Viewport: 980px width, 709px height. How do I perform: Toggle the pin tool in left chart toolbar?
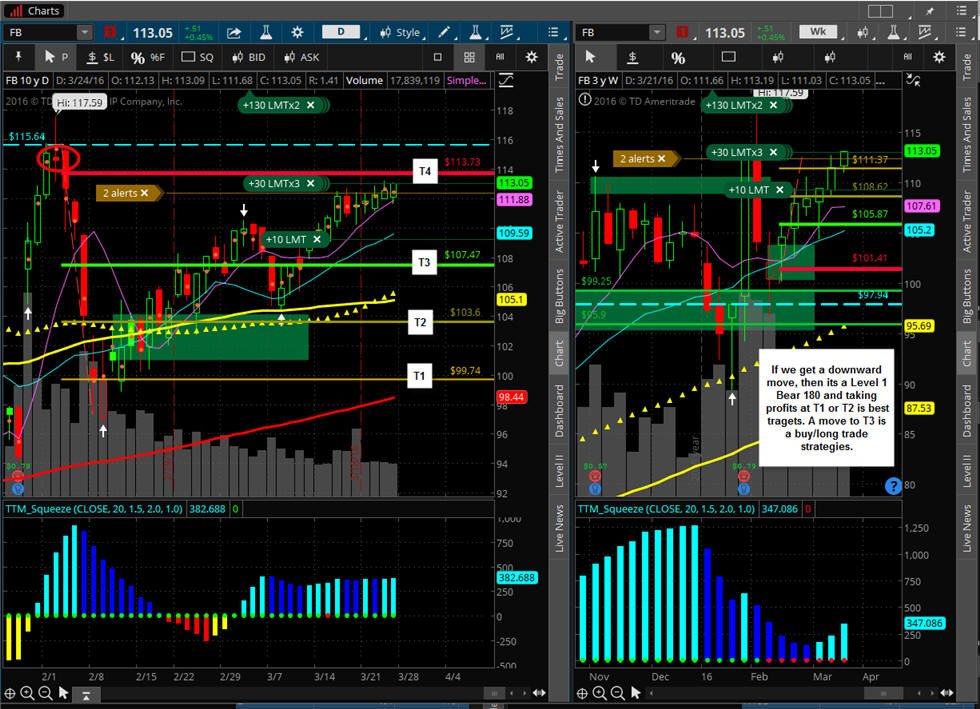point(19,57)
